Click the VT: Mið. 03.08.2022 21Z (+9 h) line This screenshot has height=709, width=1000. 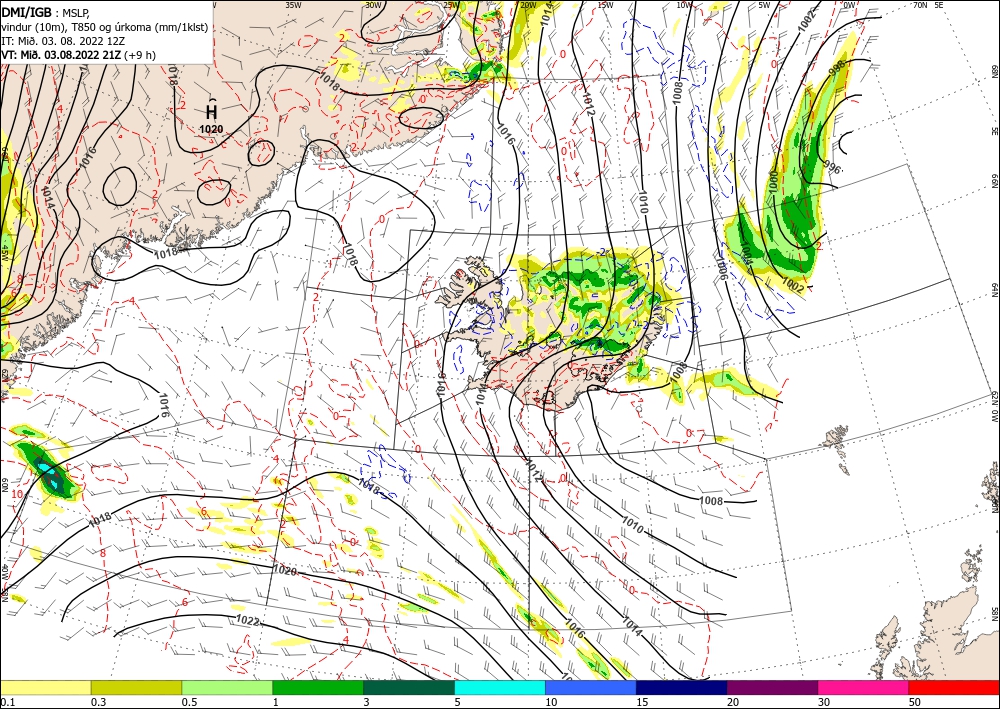[x=78, y=55]
